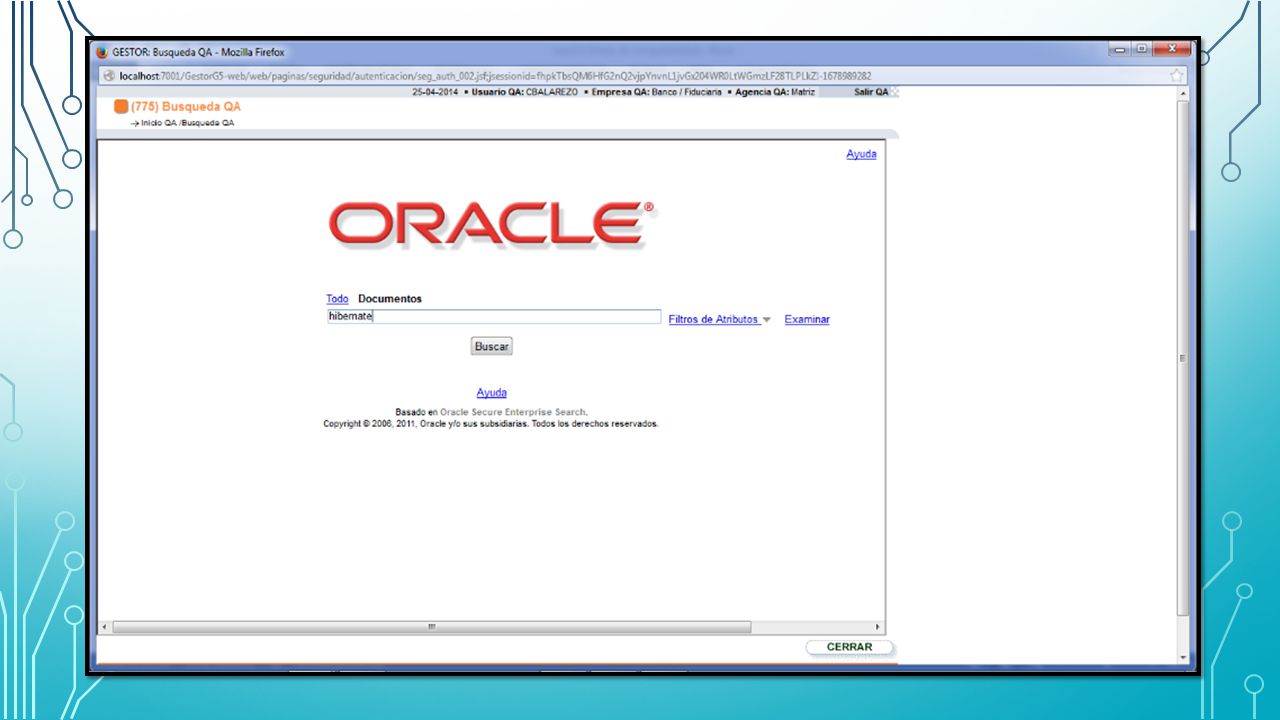The image size is (1280, 720).
Task: Close the Firefox window
Action: click(x=1171, y=49)
